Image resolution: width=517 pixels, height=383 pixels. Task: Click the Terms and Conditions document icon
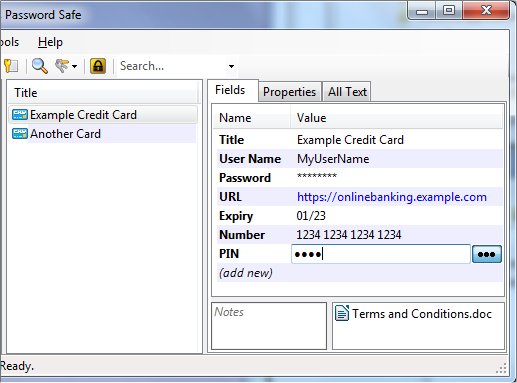coord(342,313)
